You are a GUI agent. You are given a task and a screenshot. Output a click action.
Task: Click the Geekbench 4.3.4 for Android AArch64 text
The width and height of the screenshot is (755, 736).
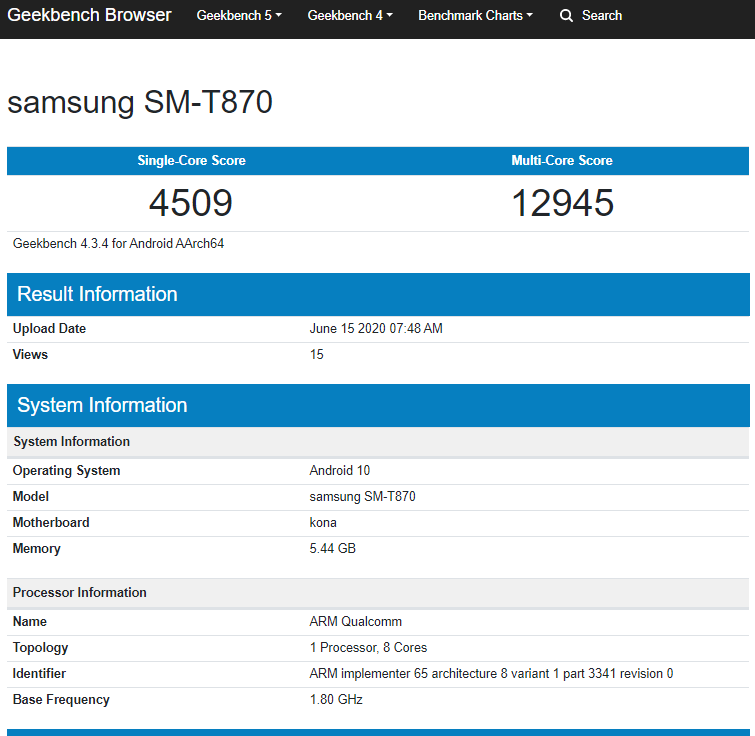pyautogui.click(x=118, y=244)
